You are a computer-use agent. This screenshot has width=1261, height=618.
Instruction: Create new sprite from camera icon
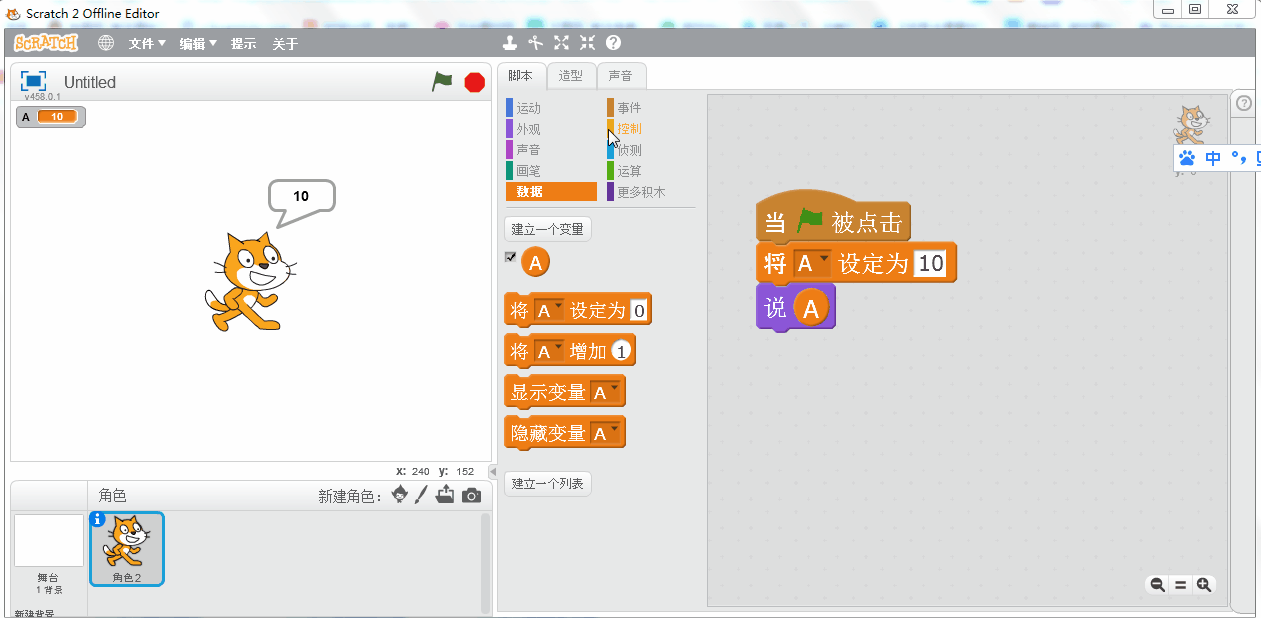click(471, 496)
